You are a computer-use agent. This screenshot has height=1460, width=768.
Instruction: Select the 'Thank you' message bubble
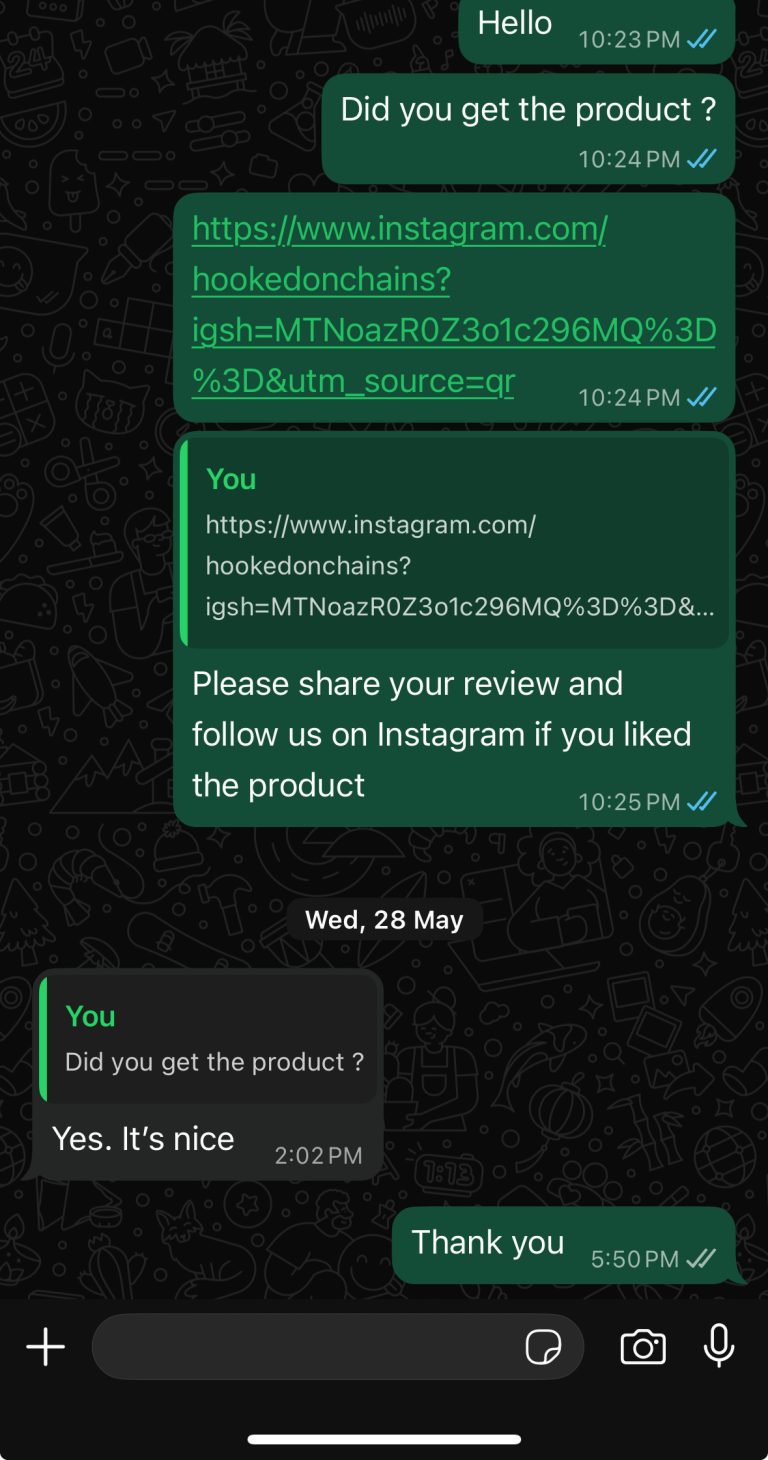(564, 1245)
